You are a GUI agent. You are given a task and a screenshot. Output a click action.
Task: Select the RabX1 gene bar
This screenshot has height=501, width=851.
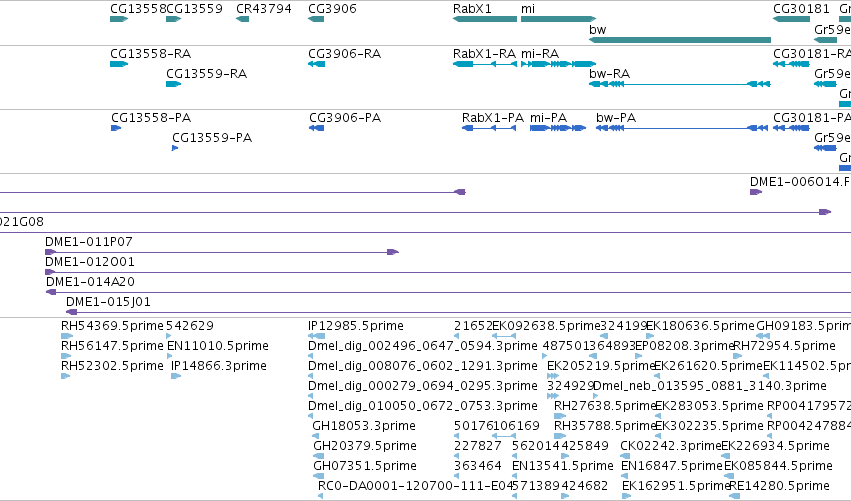tap(485, 19)
